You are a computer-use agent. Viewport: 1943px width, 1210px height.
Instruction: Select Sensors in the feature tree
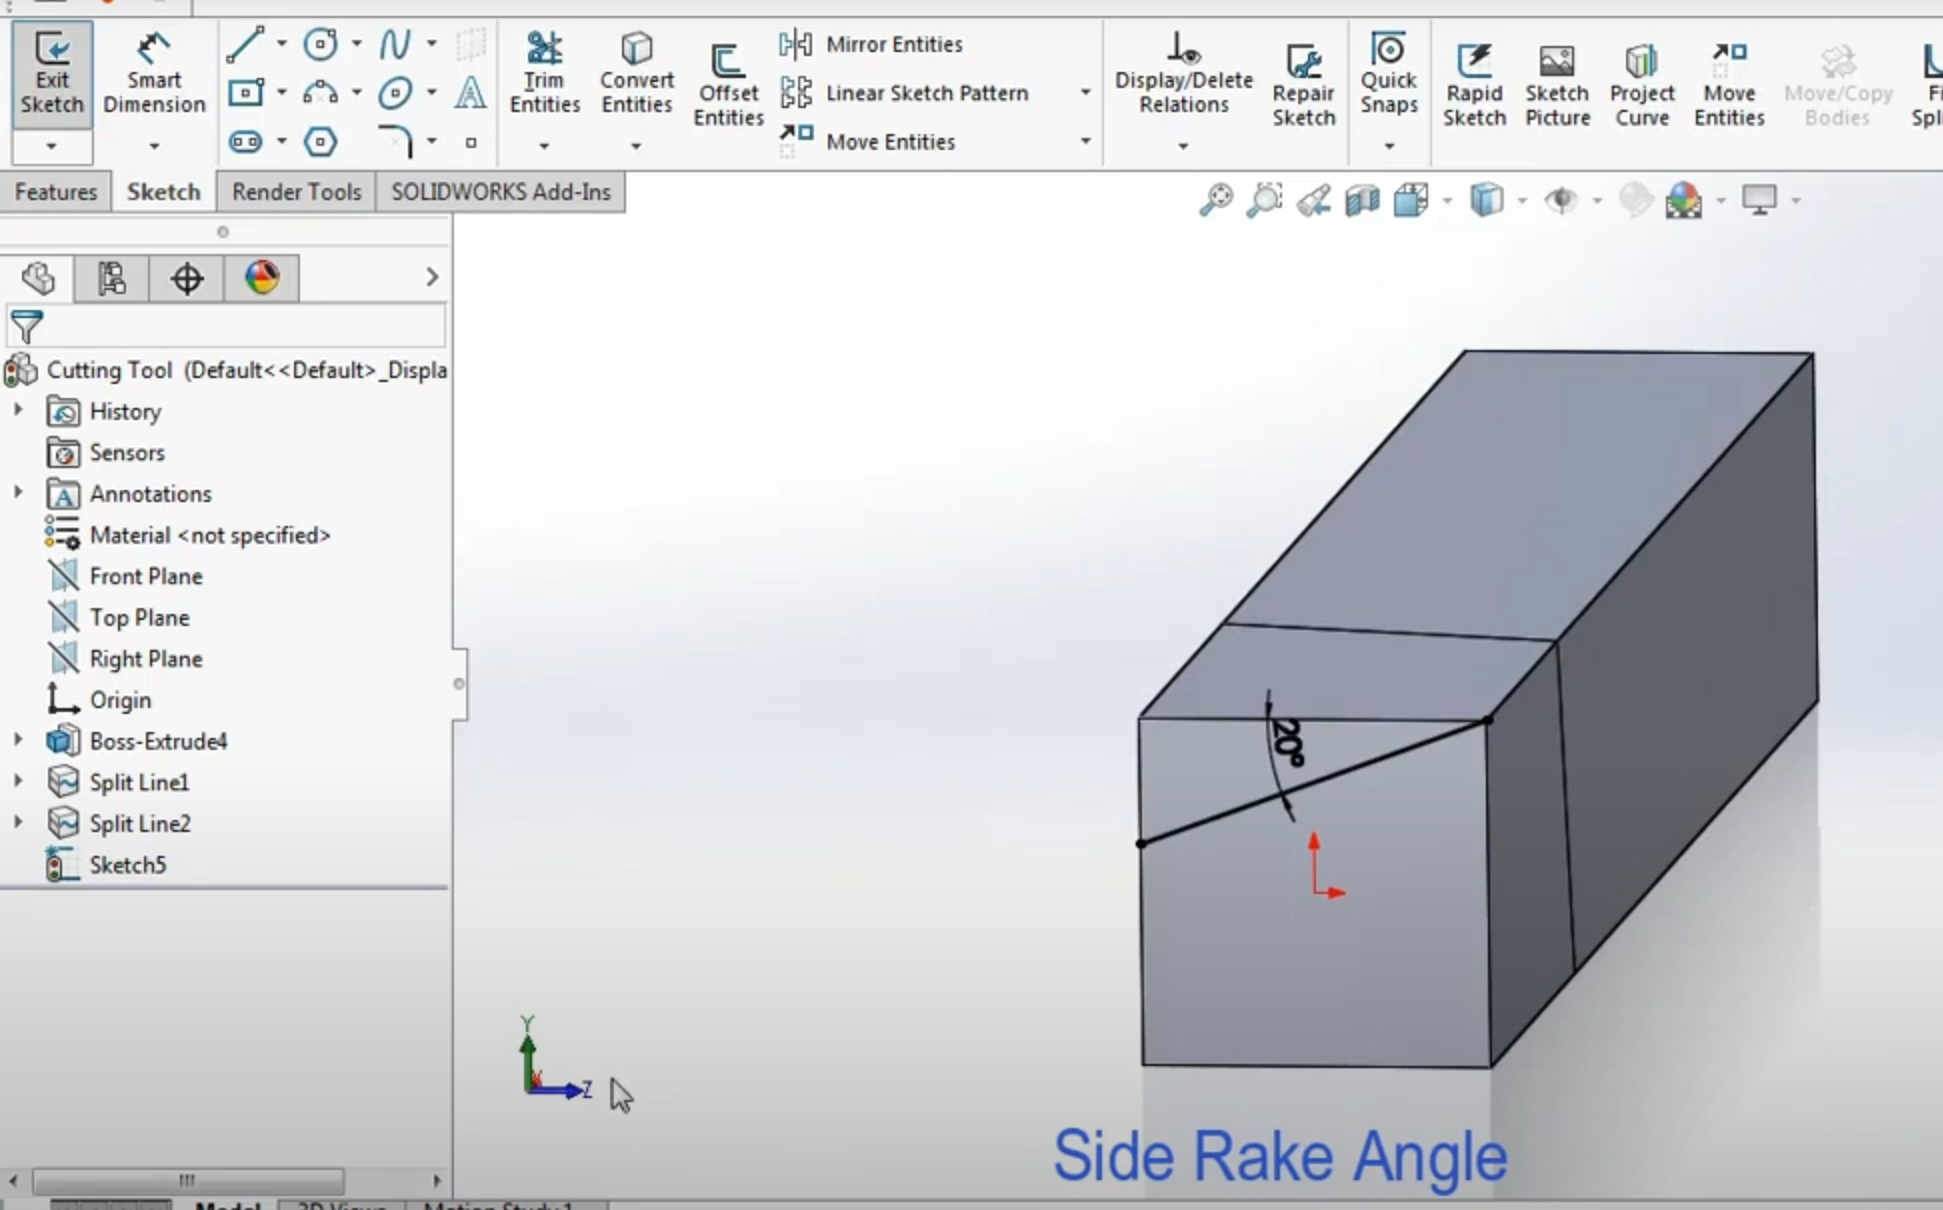click(126, 453)
